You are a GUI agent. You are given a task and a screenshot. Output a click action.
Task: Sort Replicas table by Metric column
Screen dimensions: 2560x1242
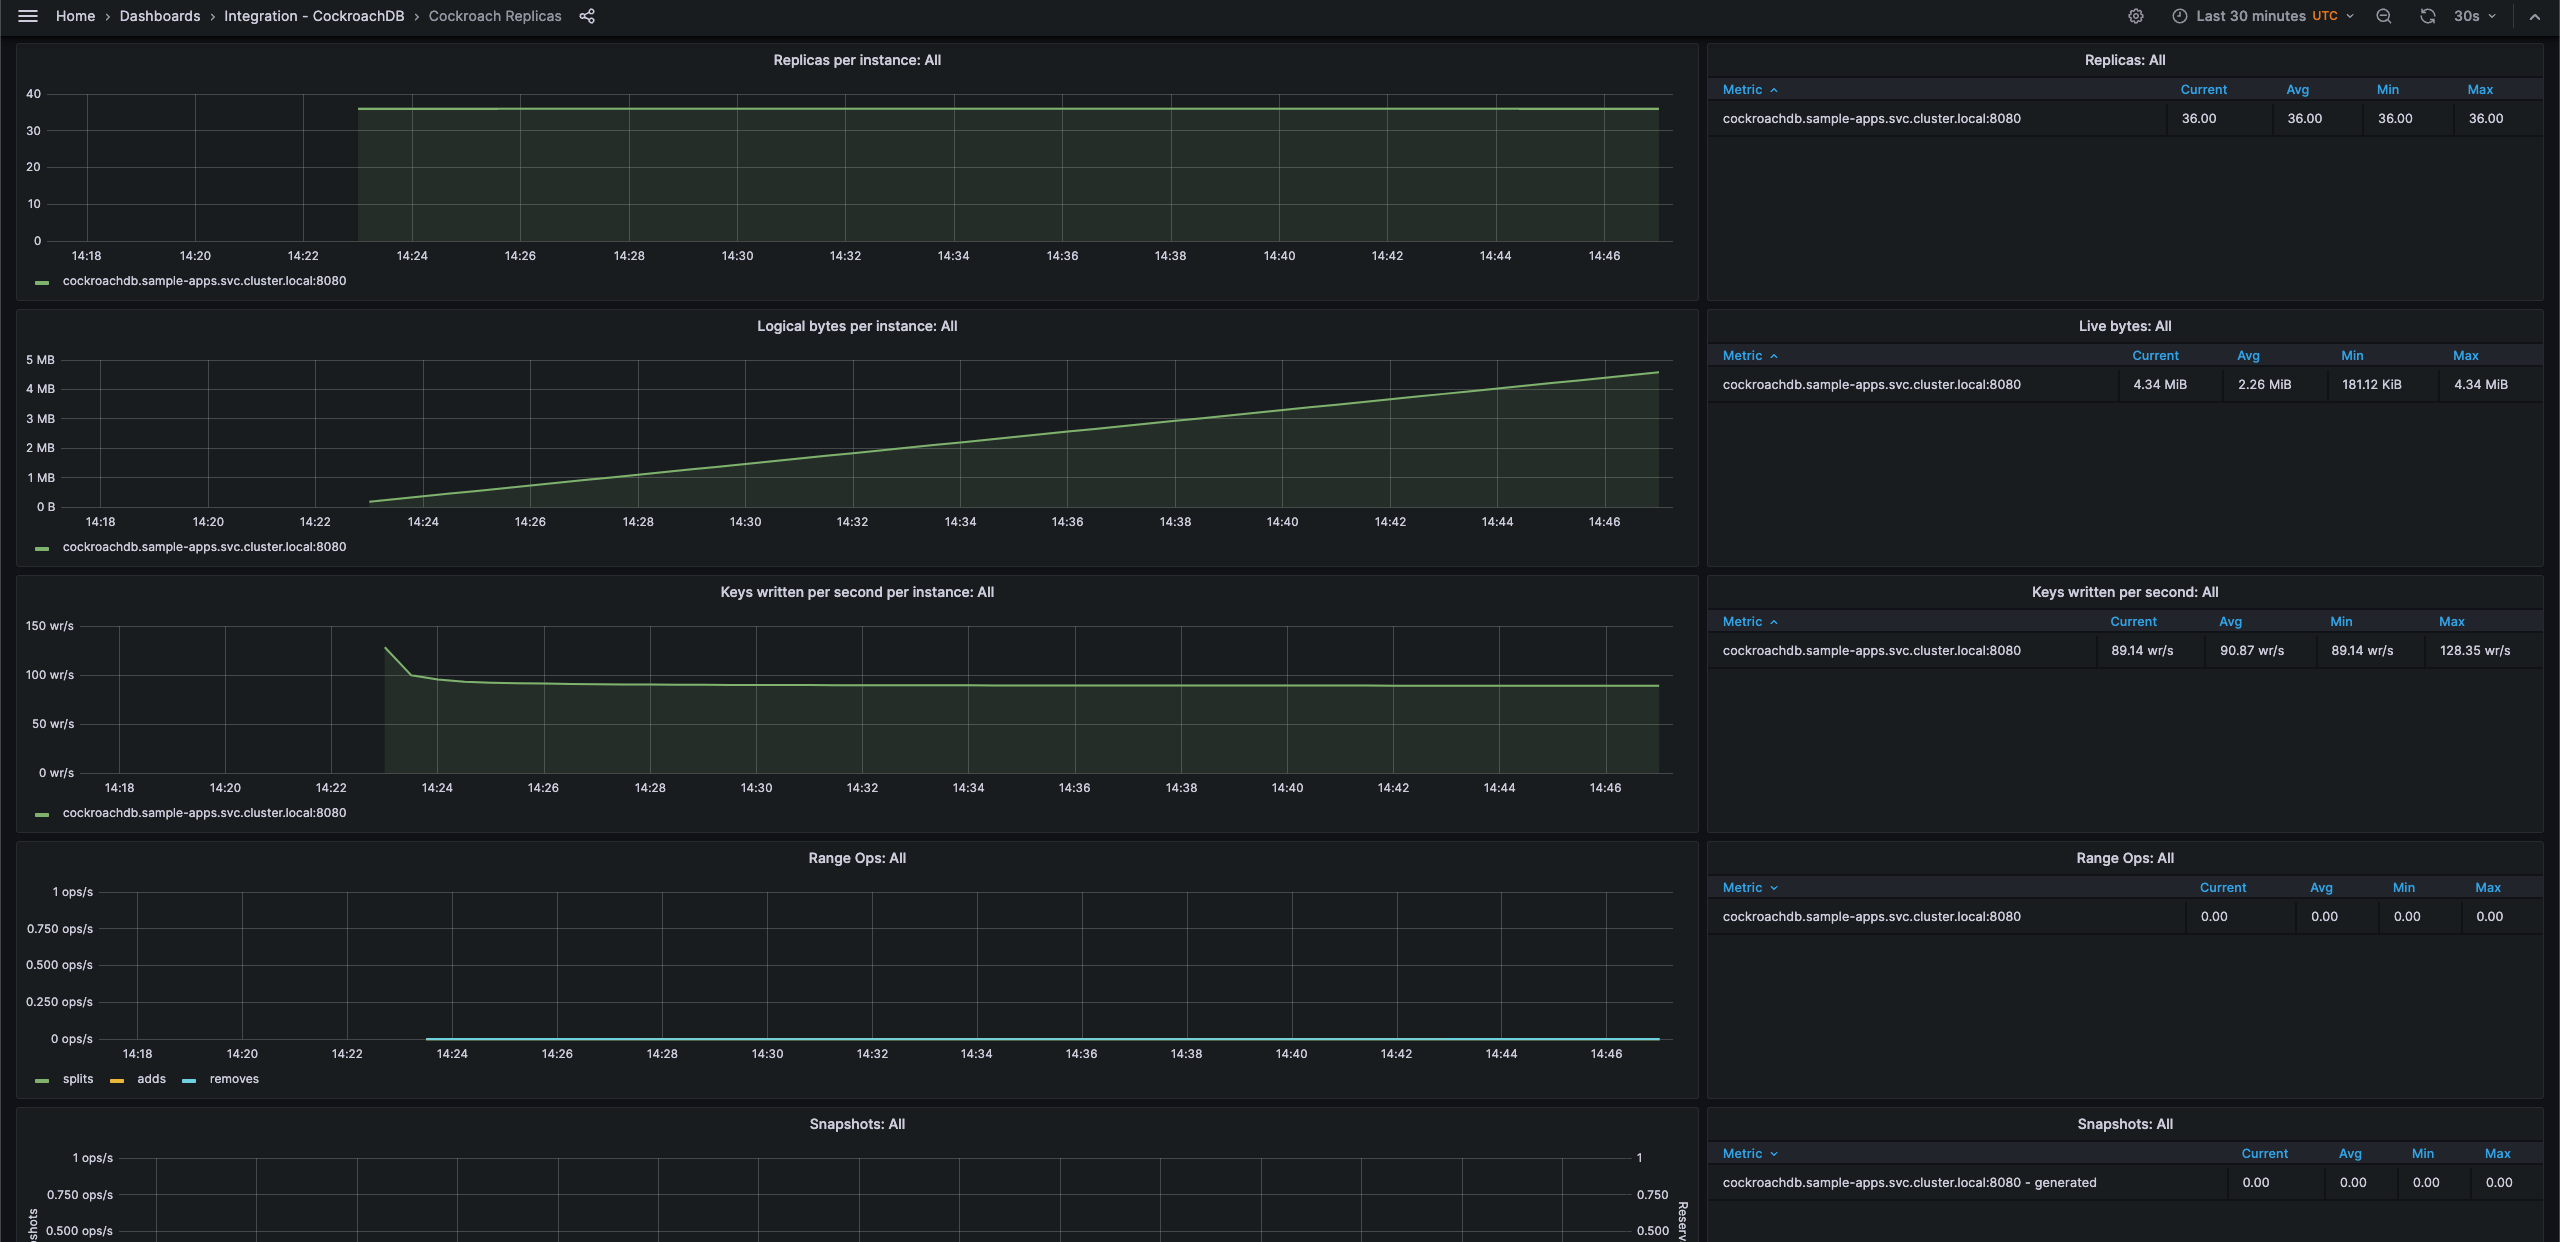(x=1742, y=90)
